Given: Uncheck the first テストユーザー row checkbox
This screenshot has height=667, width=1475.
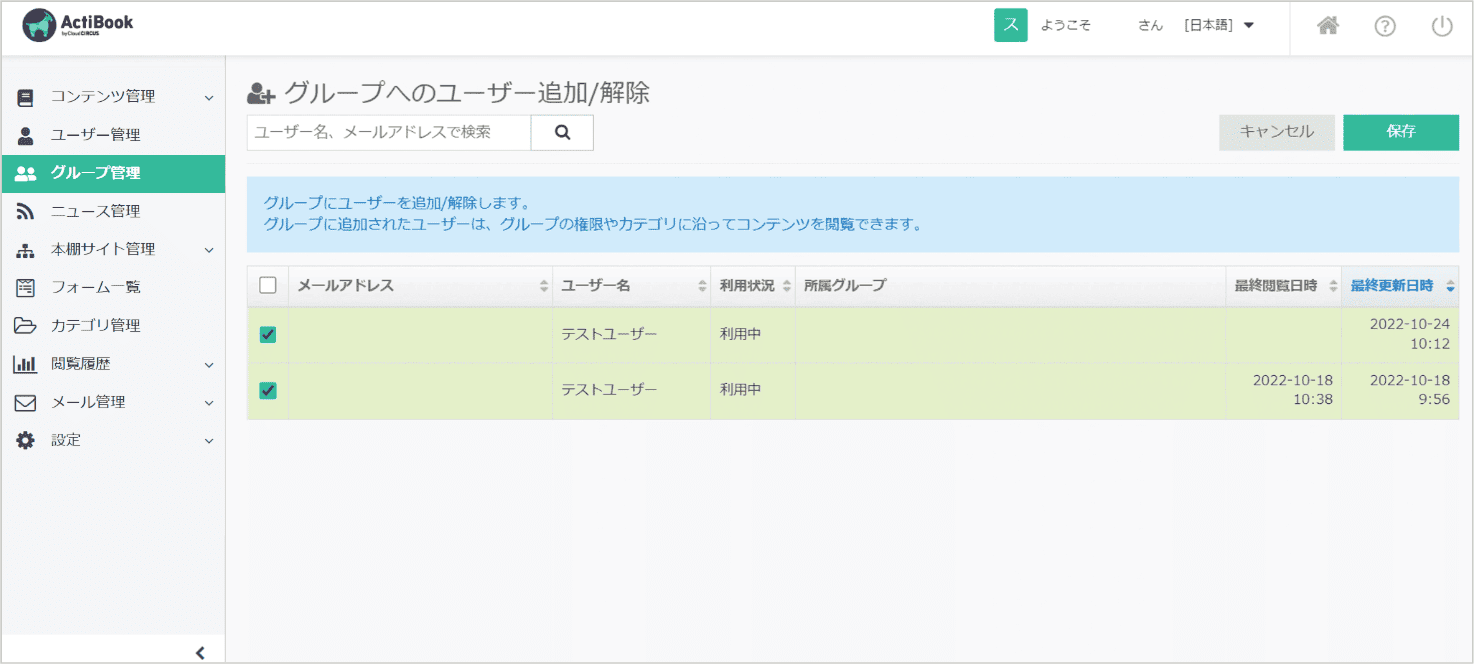Looking at the screenshot, I should [267, 334].
